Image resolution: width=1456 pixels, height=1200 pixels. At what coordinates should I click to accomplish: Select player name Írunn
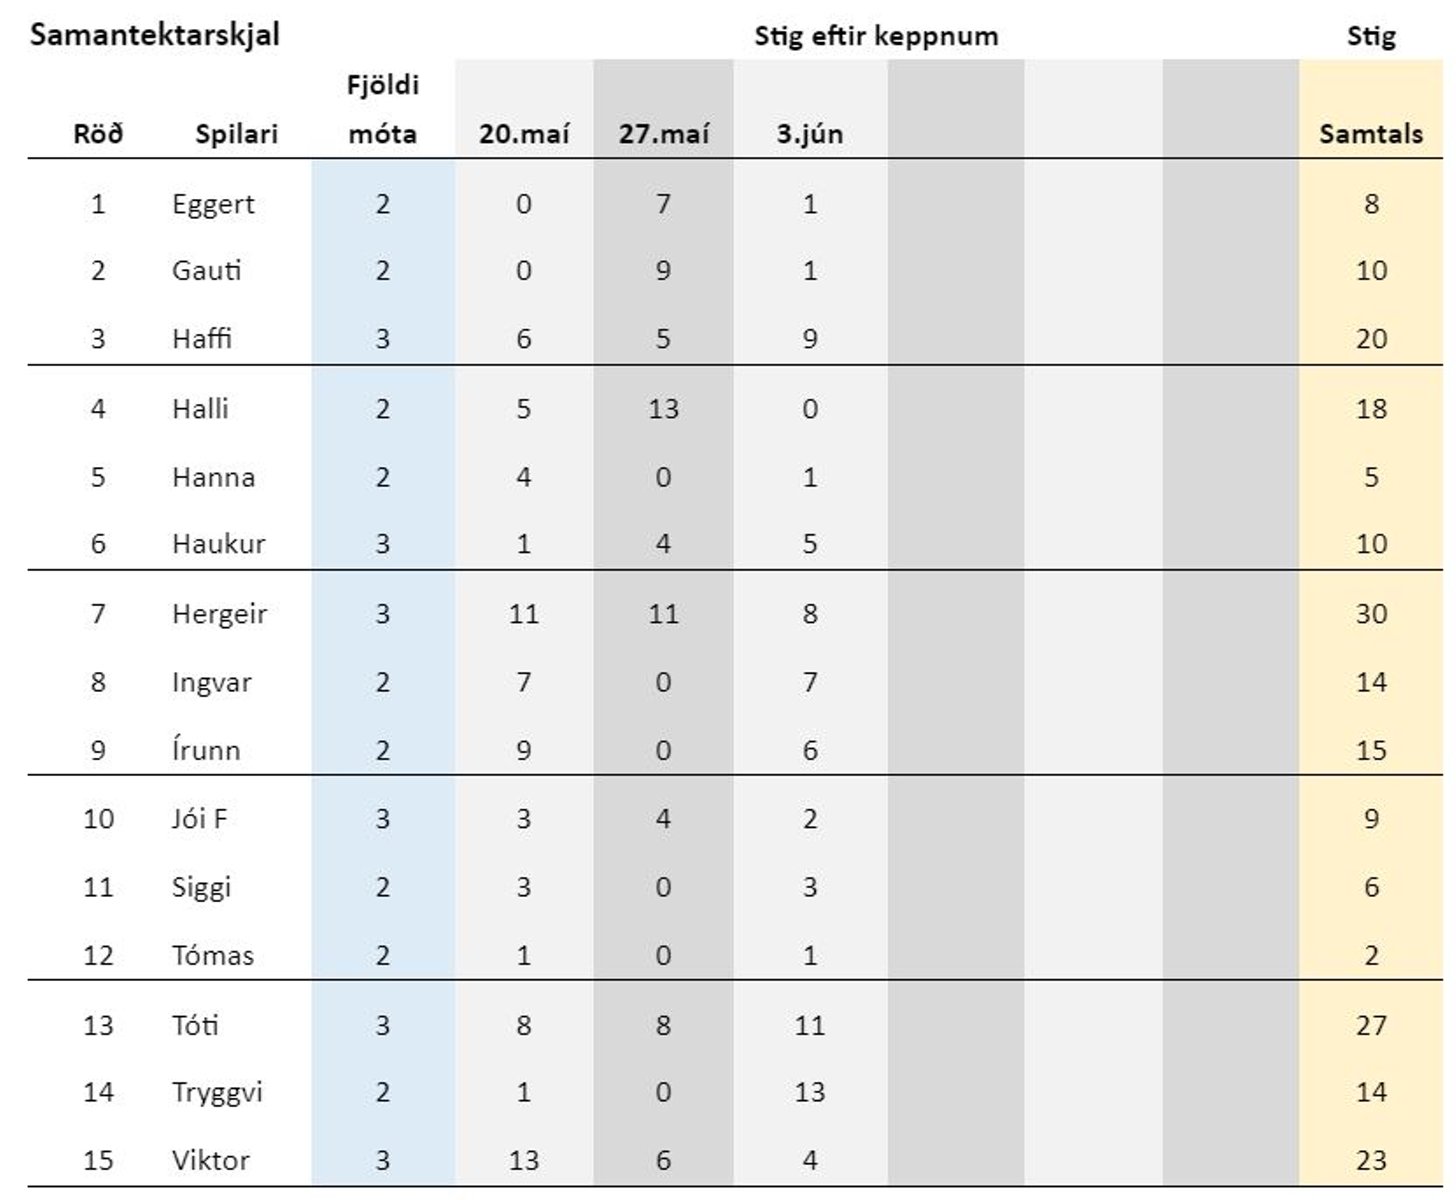point(206,749)
